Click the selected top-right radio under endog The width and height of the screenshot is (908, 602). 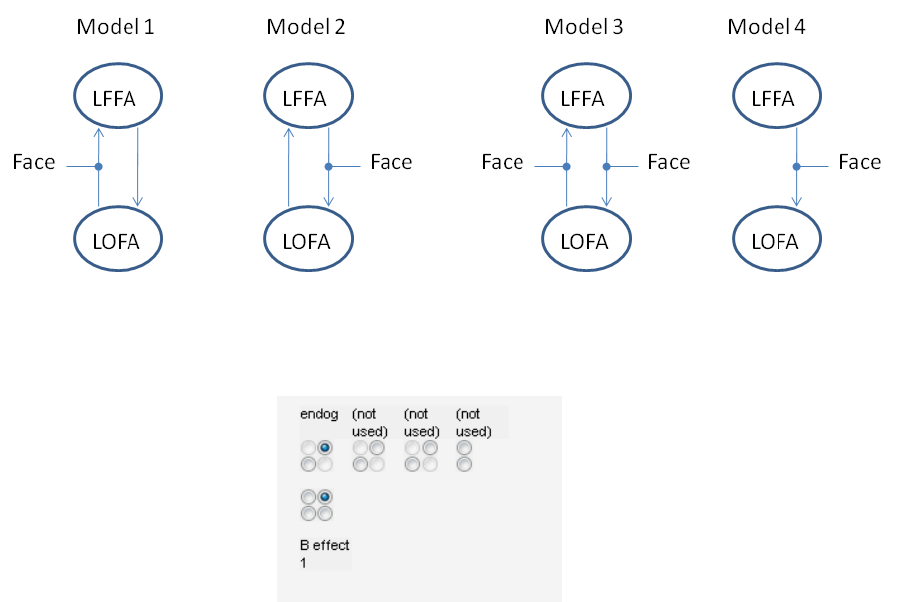point(325,448)
